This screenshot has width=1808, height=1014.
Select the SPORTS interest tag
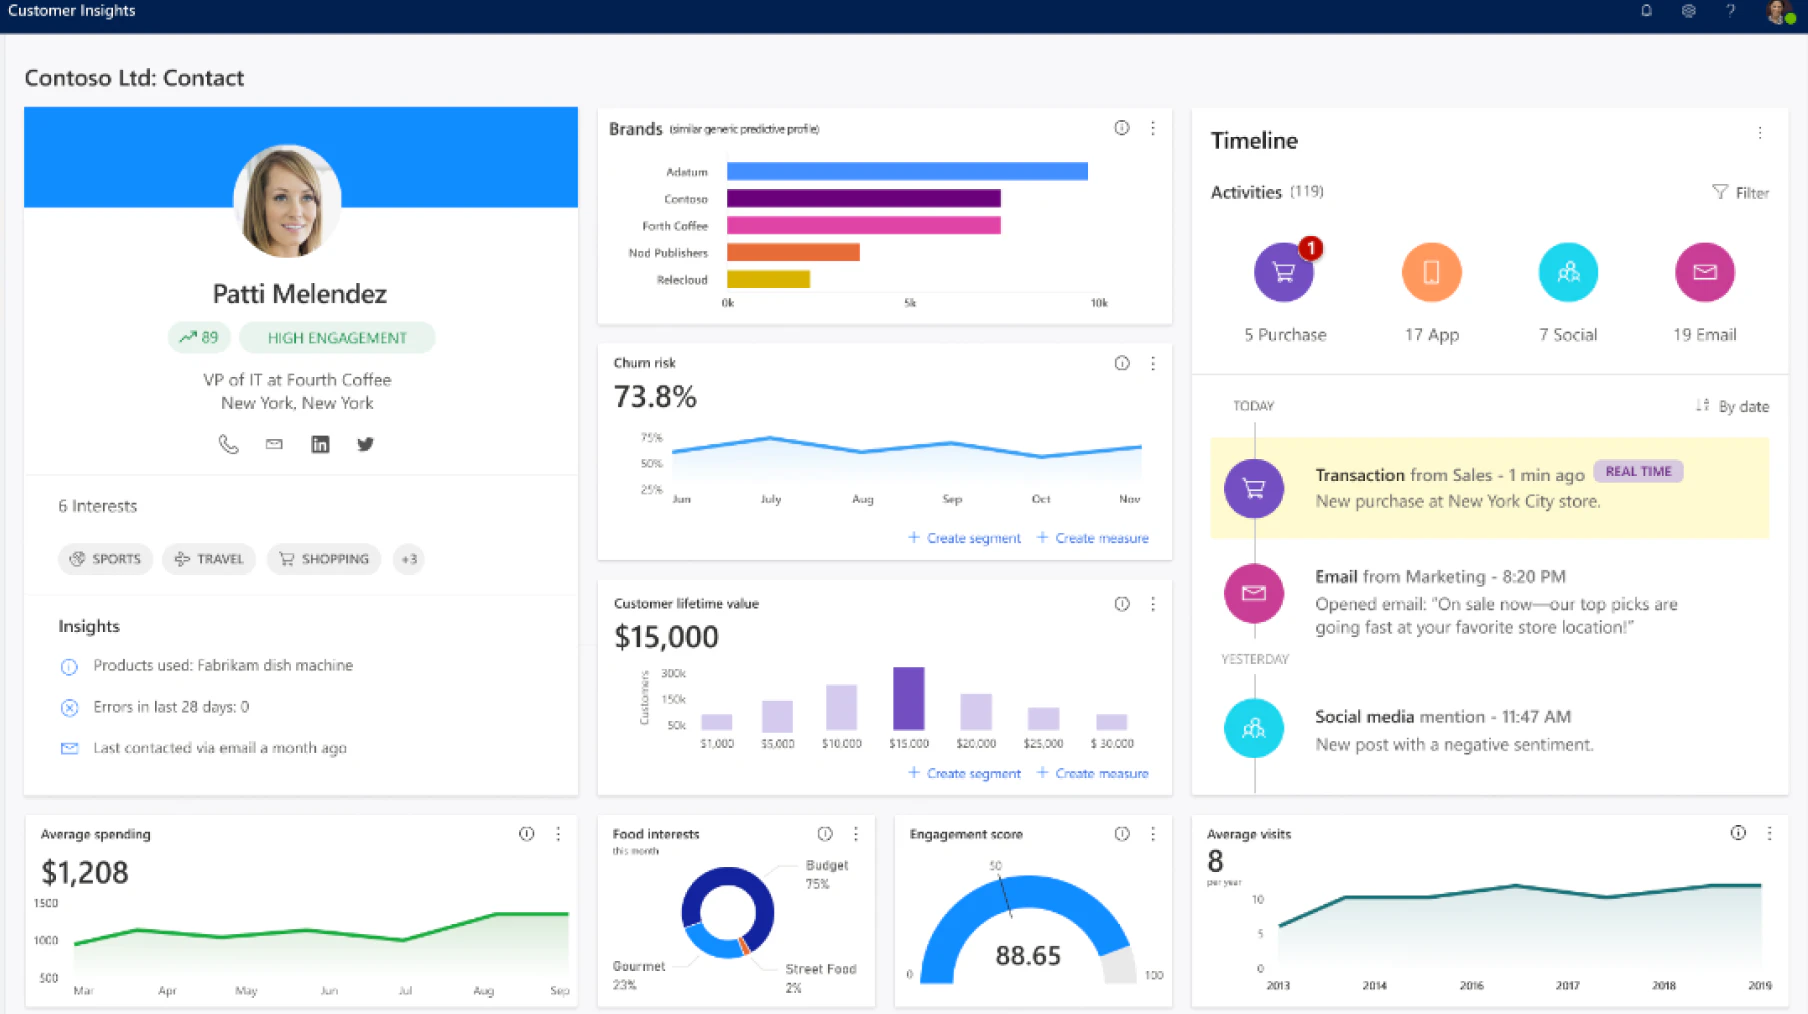(x=105, y=559)
